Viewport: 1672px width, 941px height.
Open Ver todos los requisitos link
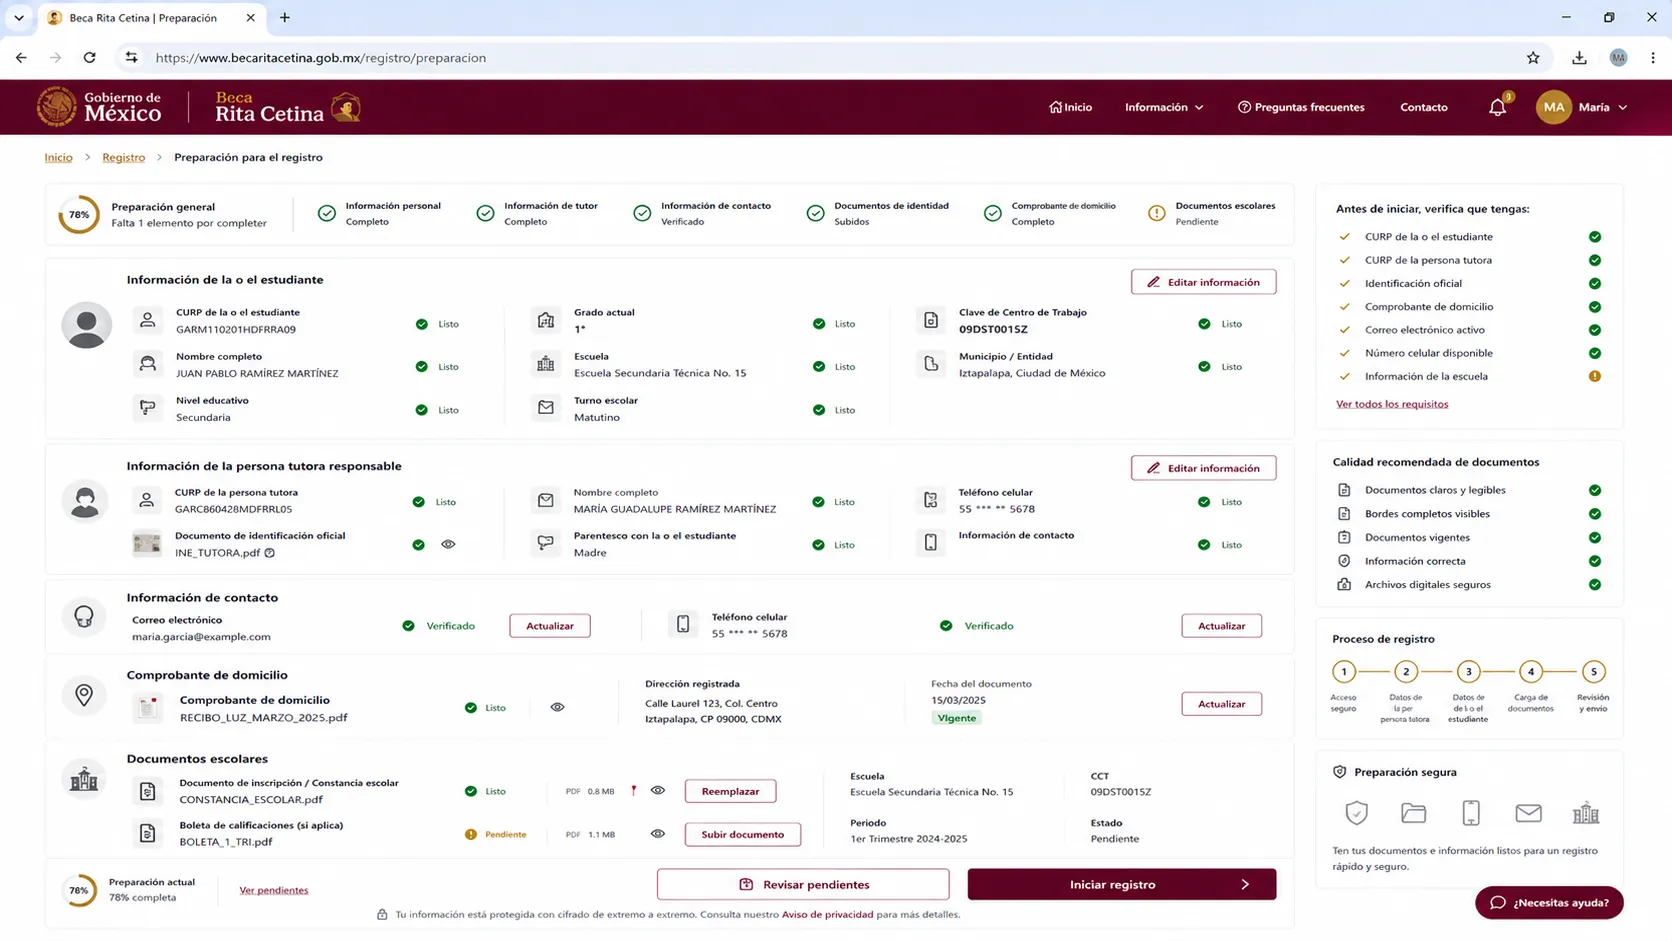(x=1392, y=404)
